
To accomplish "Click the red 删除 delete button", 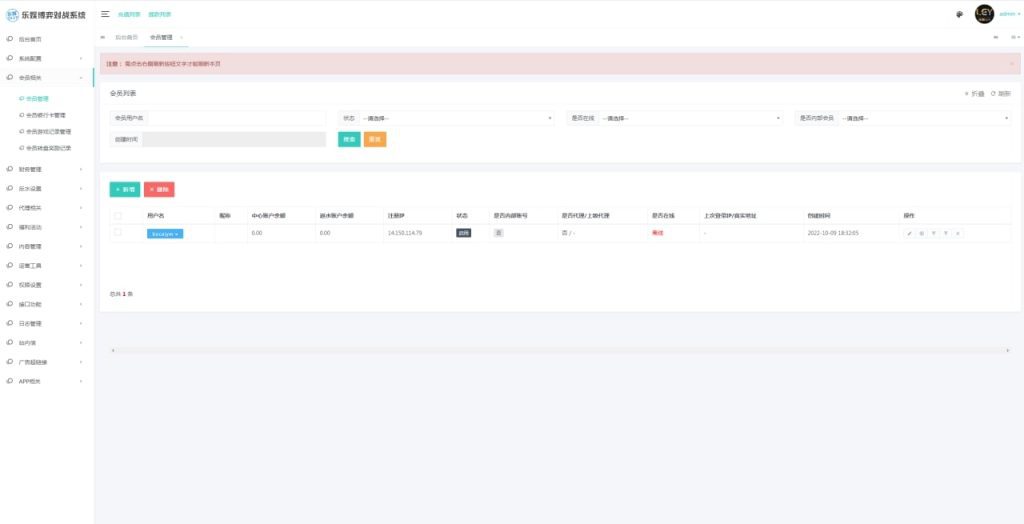I will click(x=159, y=189).
